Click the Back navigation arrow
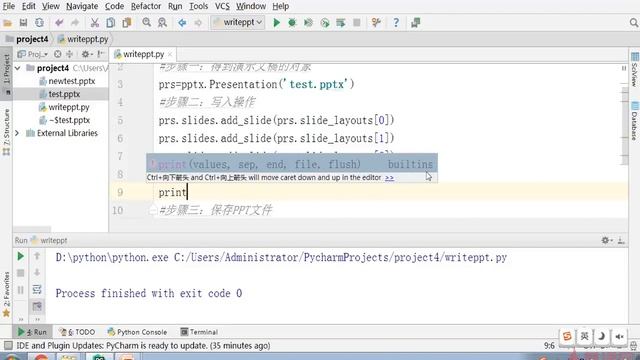 [182, 23]
